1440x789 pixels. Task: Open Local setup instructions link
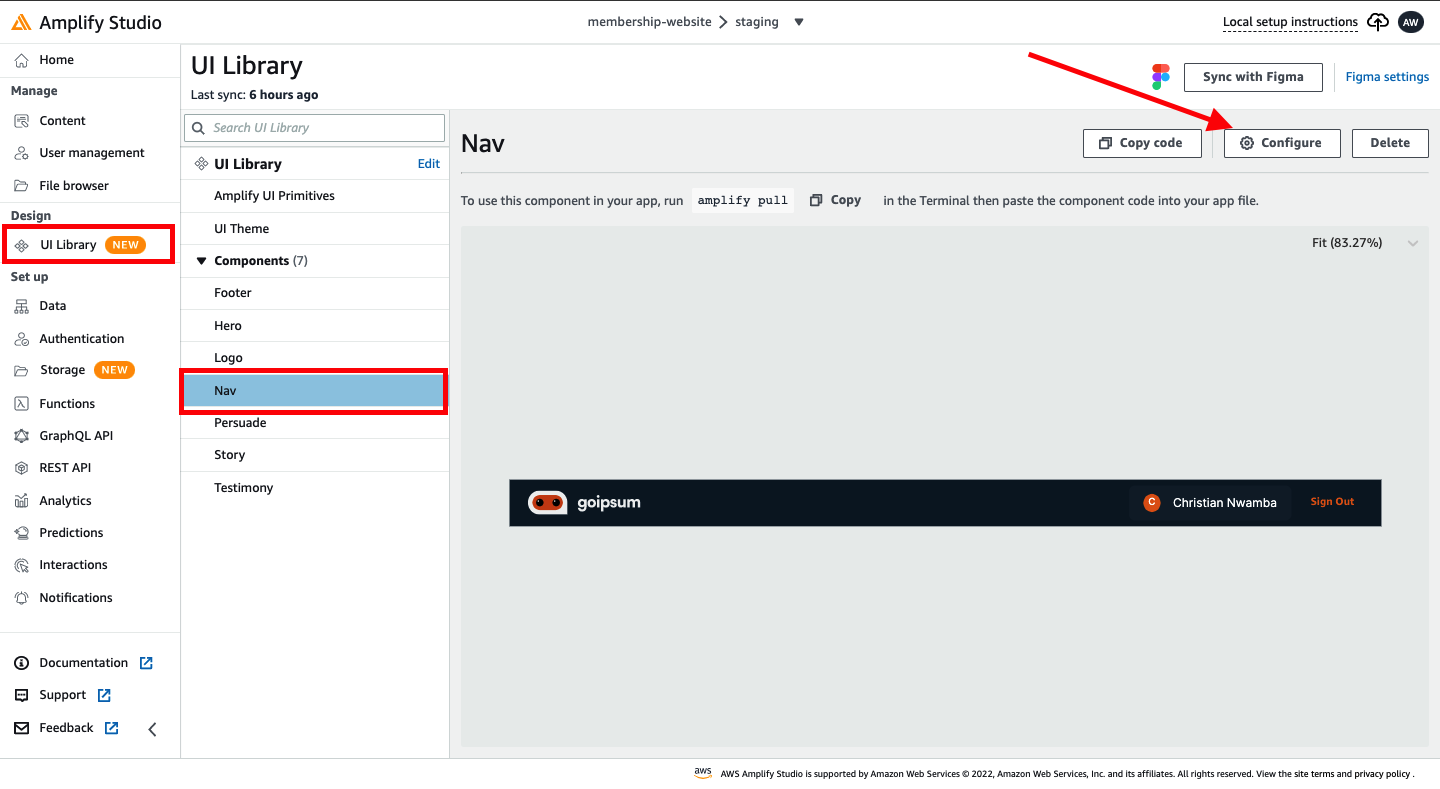pos(1290,22)
